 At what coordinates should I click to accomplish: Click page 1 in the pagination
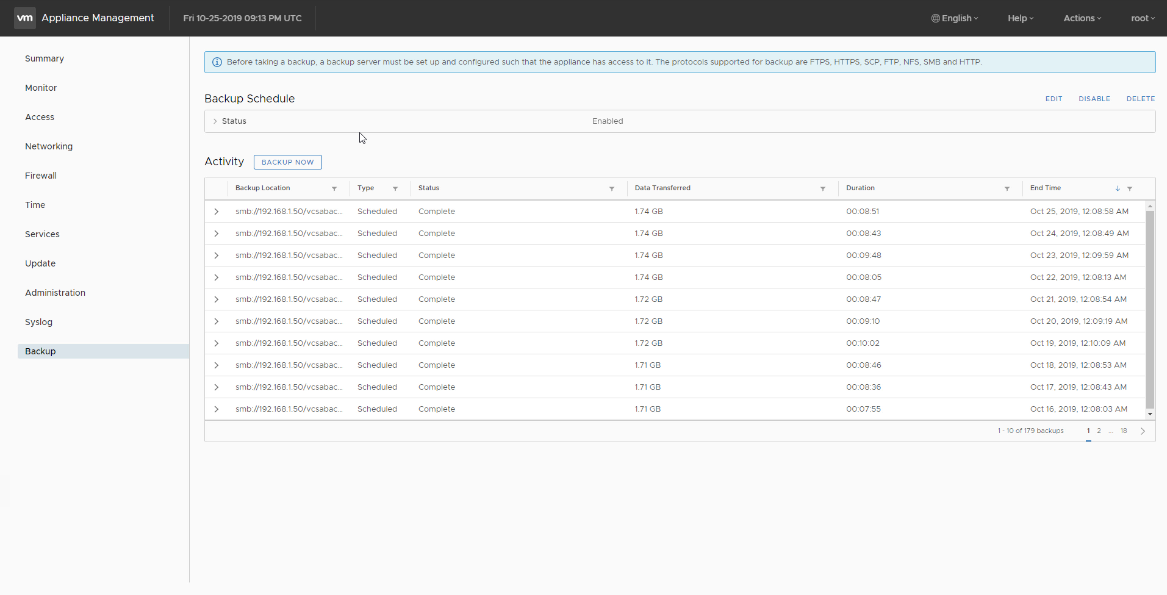click(1088, 430)
